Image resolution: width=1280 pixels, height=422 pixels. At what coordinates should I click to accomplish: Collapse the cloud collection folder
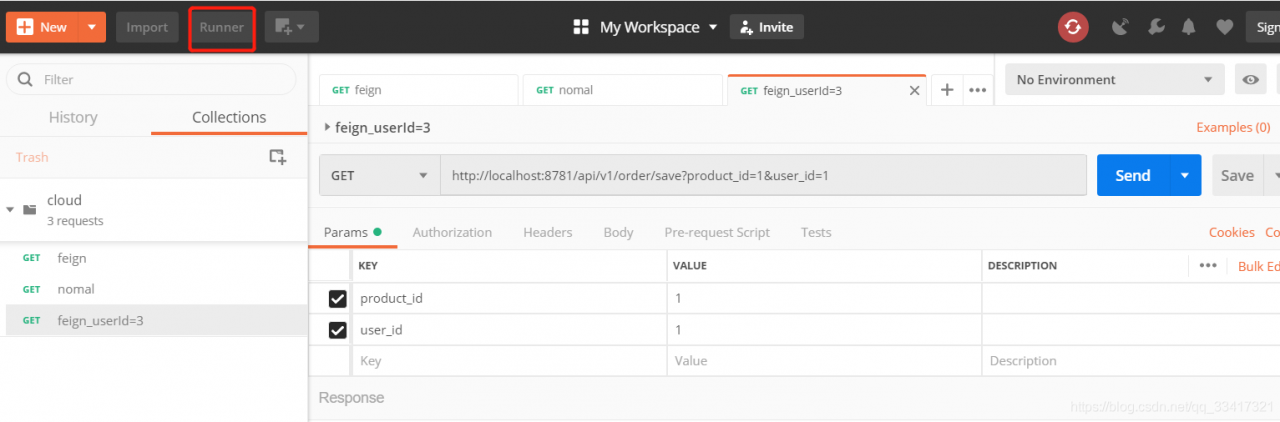[x=11, y=209]
